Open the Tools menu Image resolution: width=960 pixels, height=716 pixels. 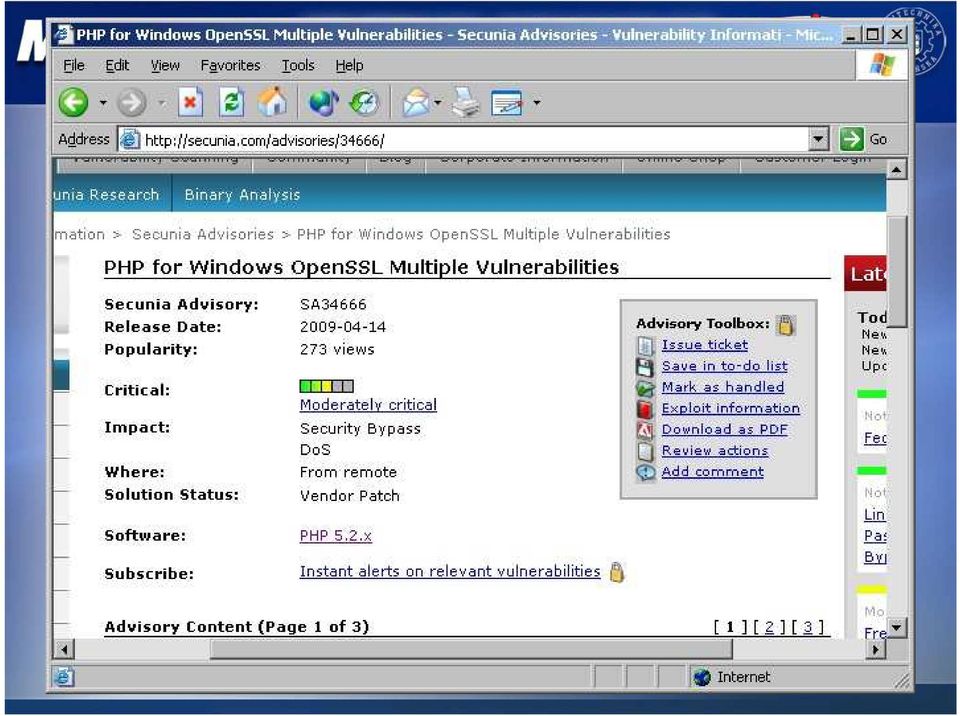[298, 65]
